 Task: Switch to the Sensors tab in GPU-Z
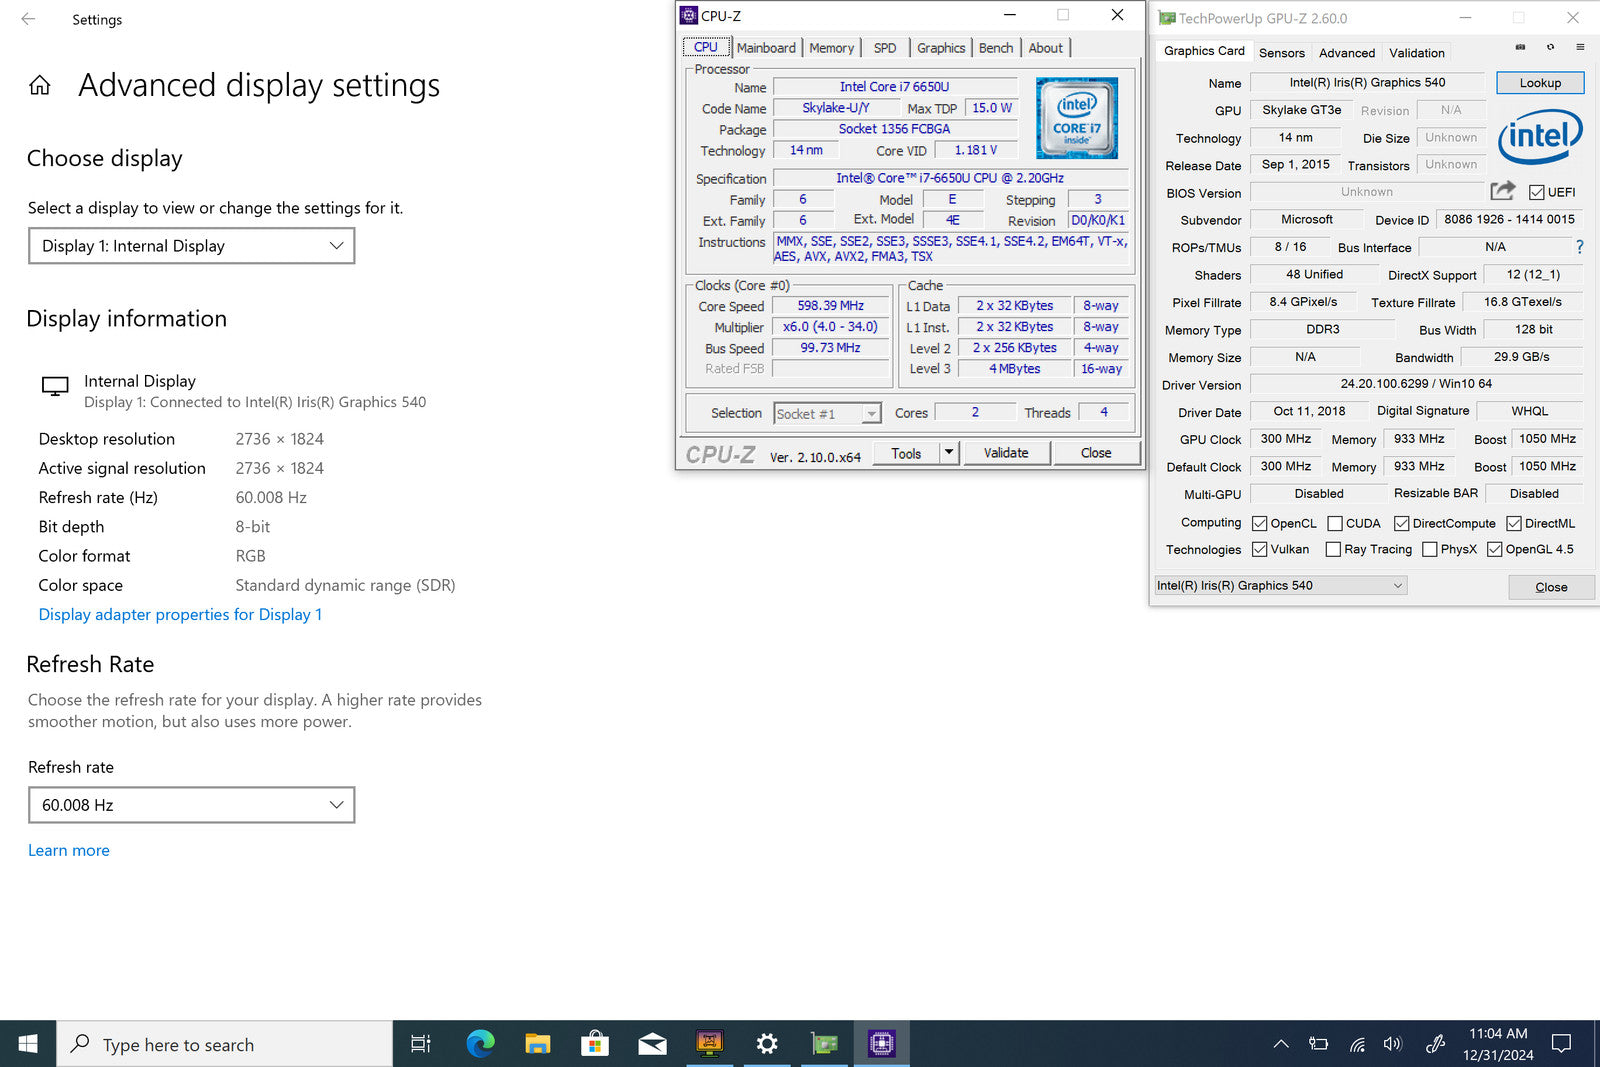point(1281,53)
